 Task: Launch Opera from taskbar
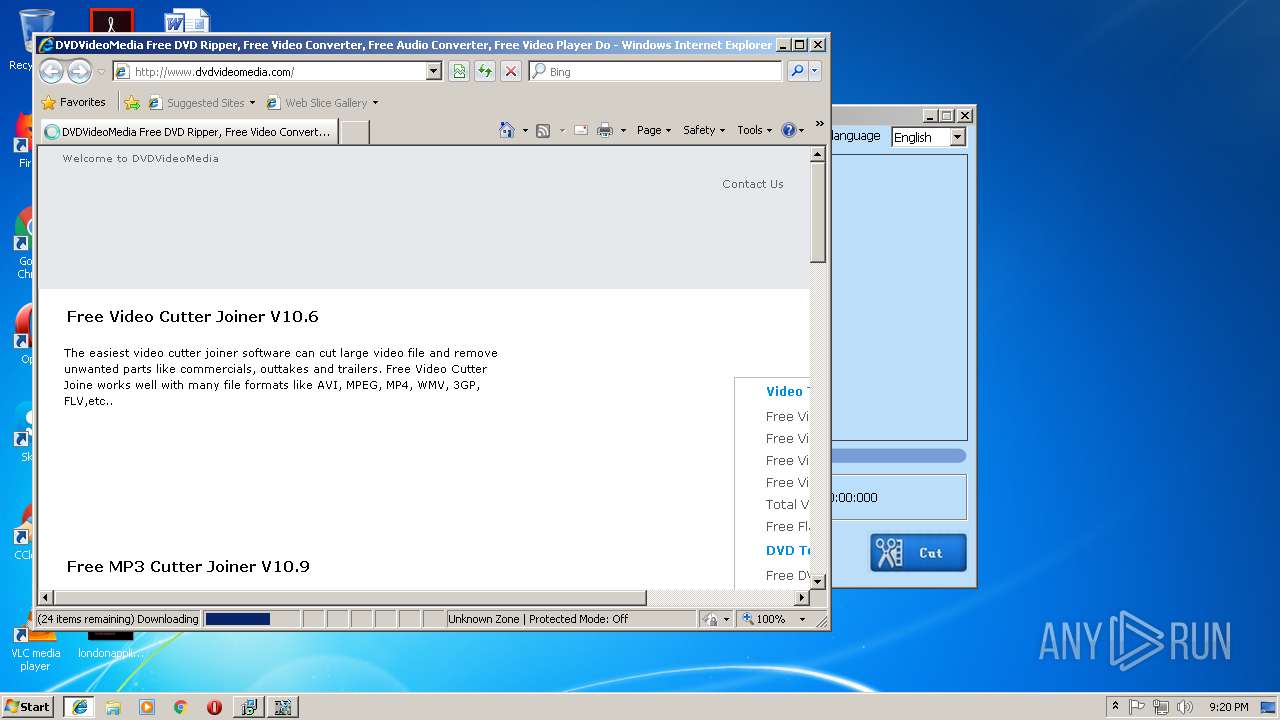(x=214, y=706)
